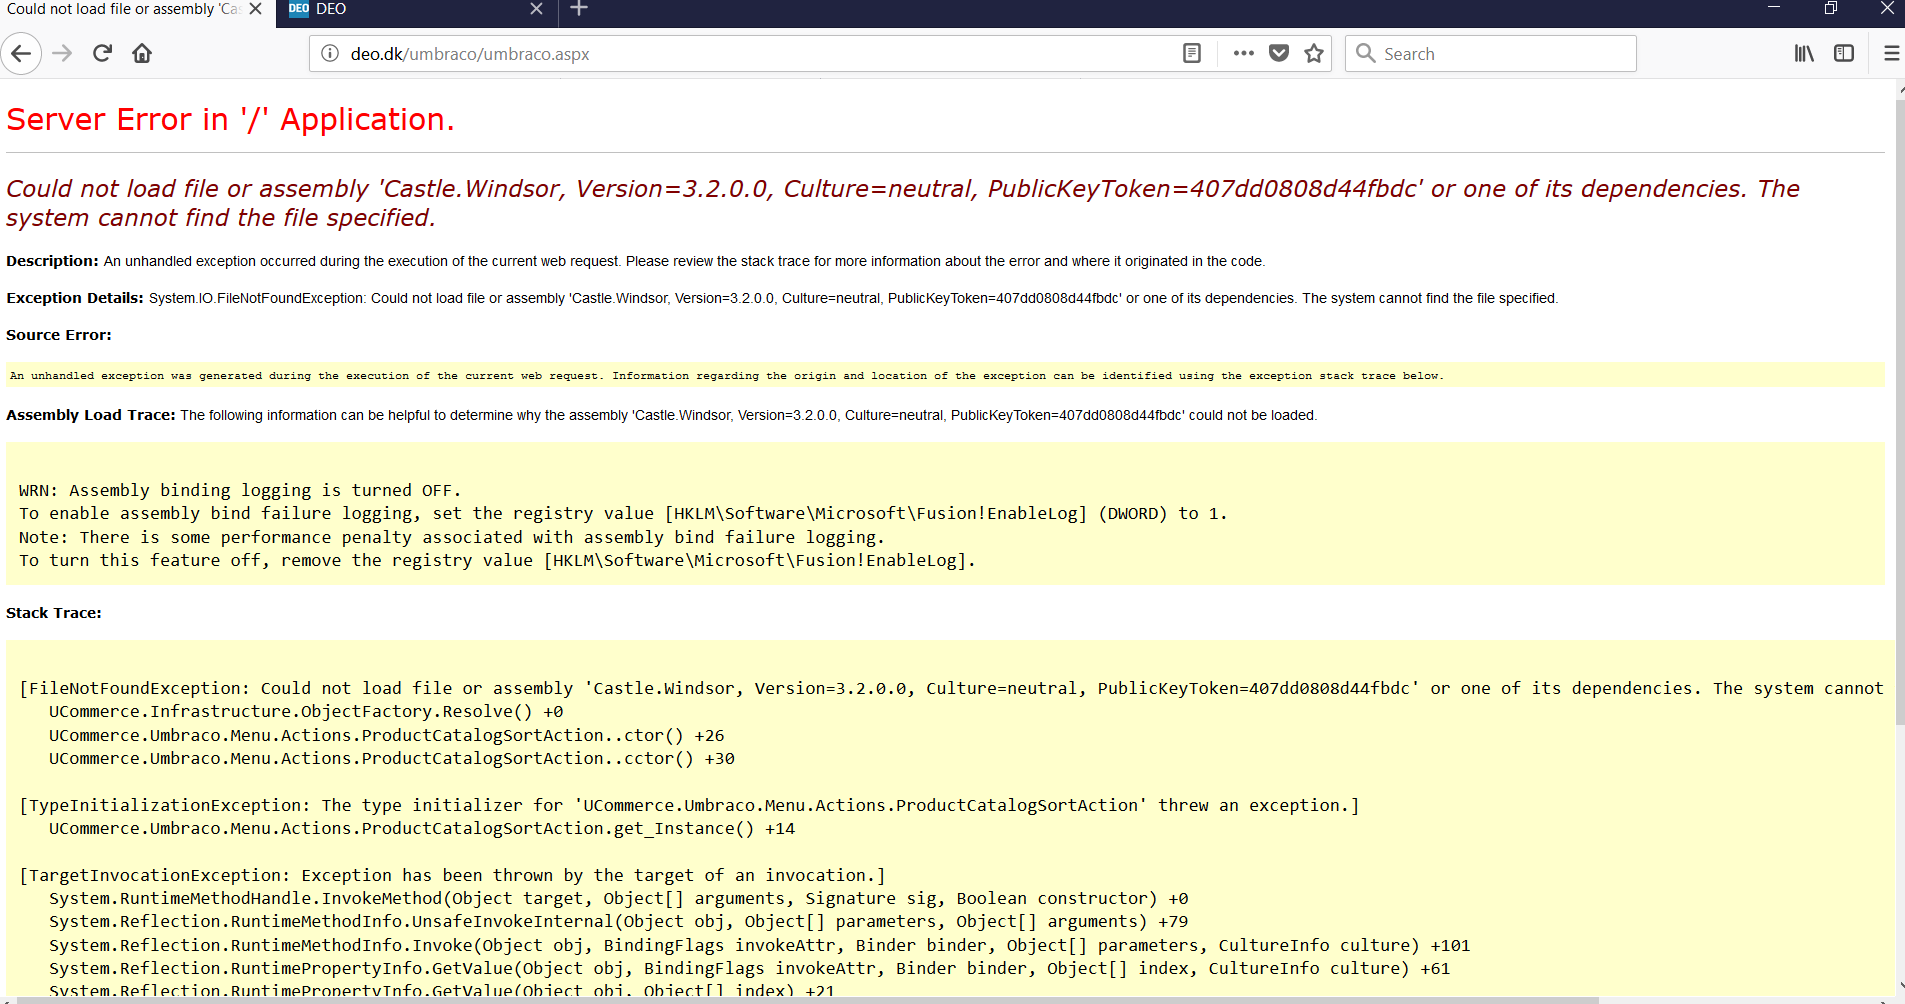Click the search magnifier icon
1905x1004 pixels.
1366,54
